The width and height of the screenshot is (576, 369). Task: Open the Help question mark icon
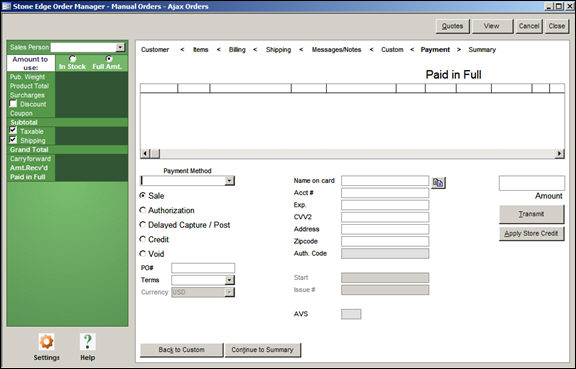click(x=87, y=343)
